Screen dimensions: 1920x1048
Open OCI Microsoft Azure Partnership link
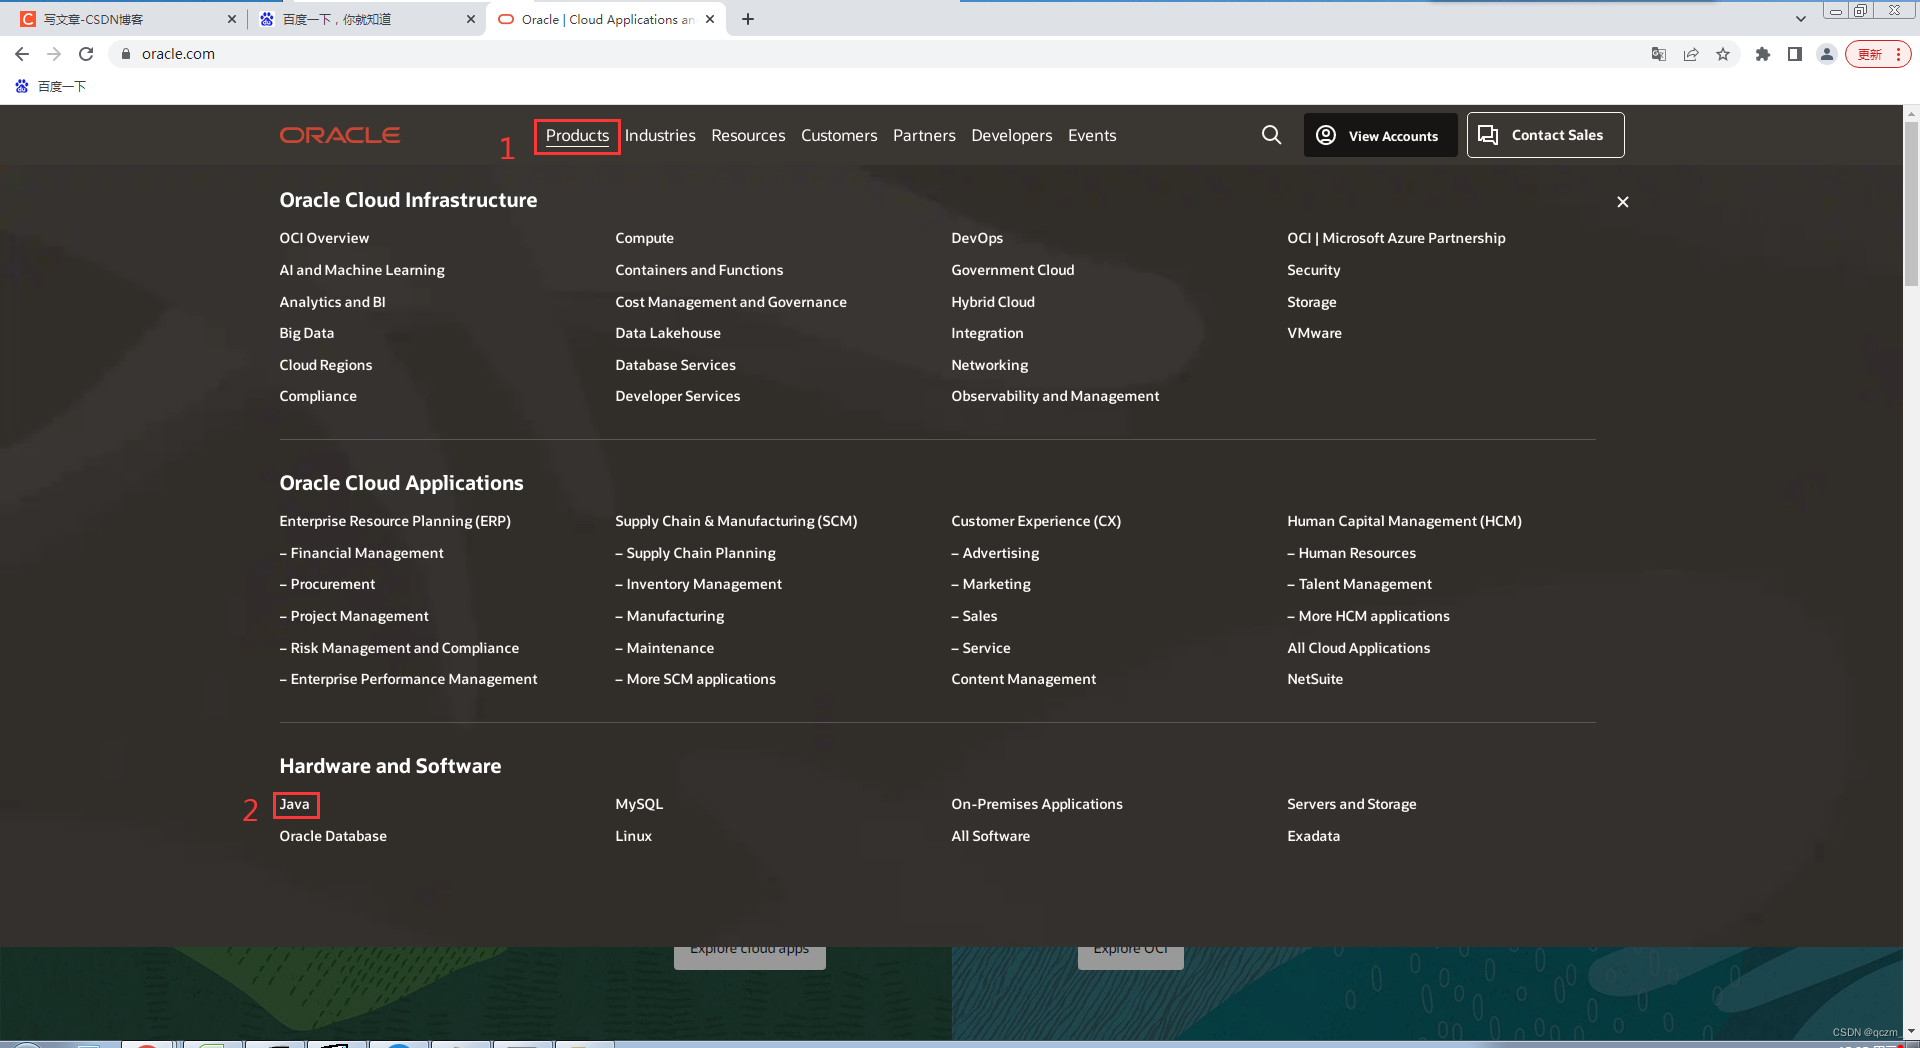click(x=1396, y=238)
